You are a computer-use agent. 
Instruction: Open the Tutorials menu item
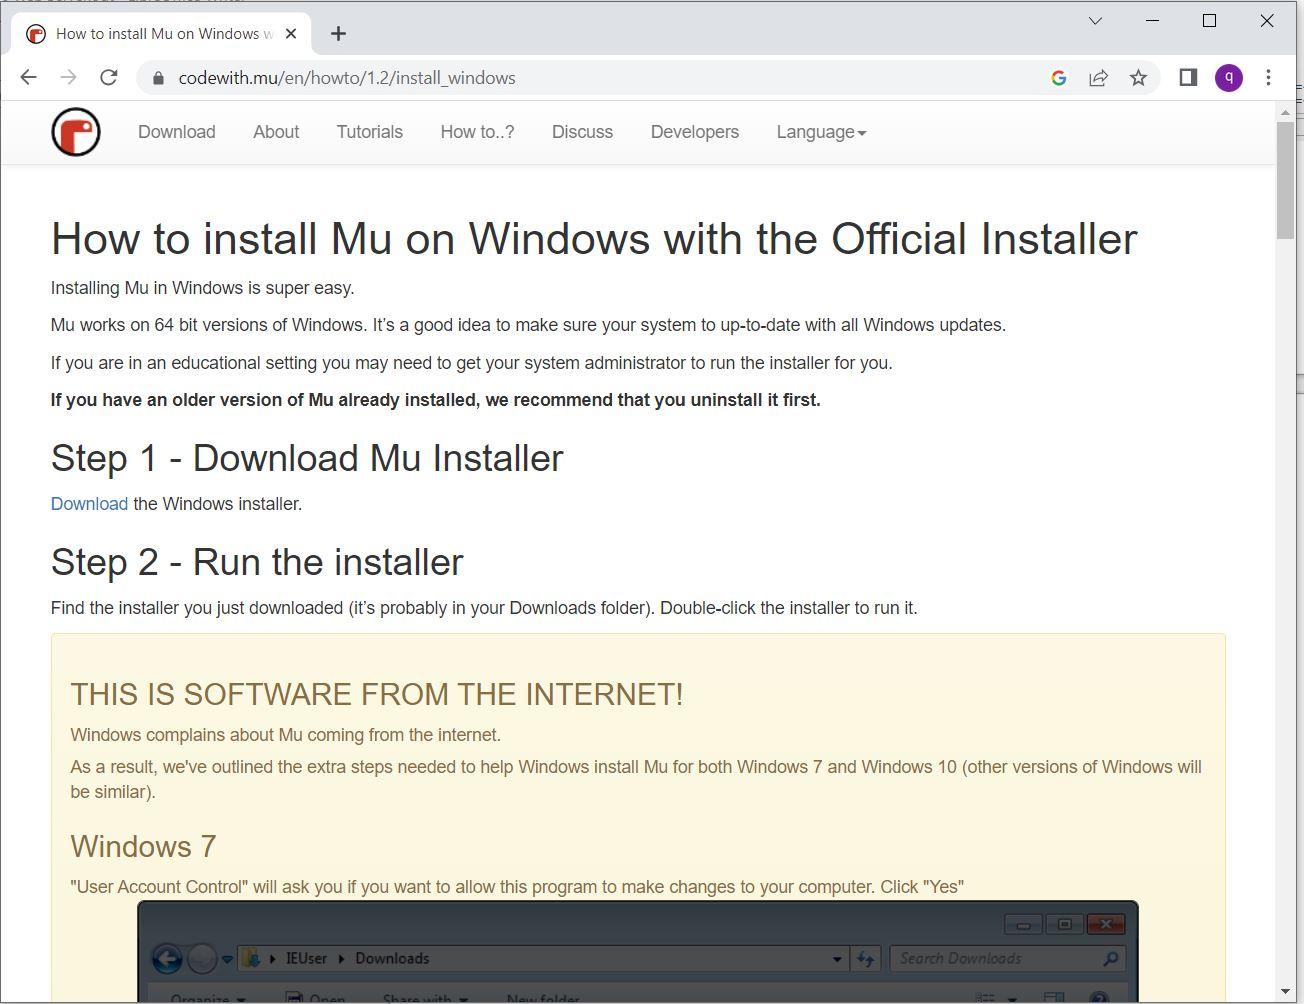(369, 131)
